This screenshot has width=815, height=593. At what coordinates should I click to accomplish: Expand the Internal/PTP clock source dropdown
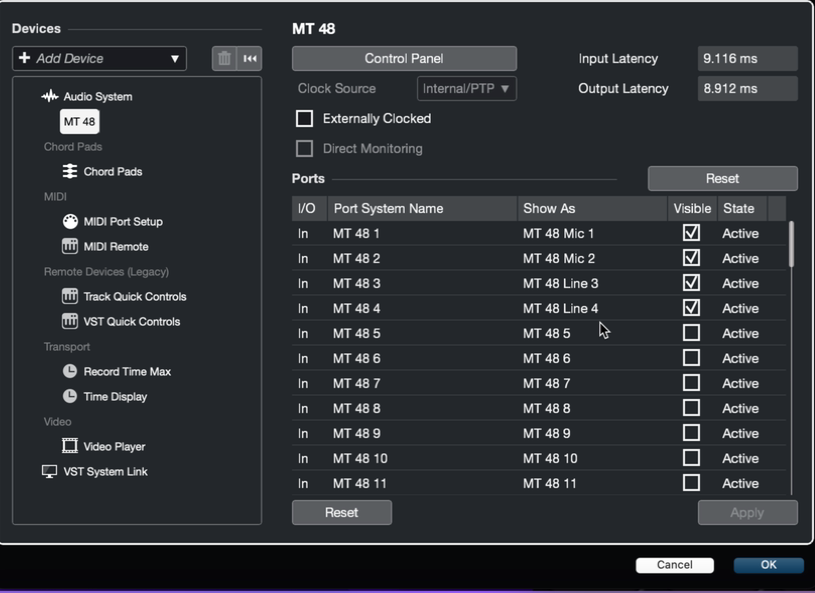pos(467,88)
